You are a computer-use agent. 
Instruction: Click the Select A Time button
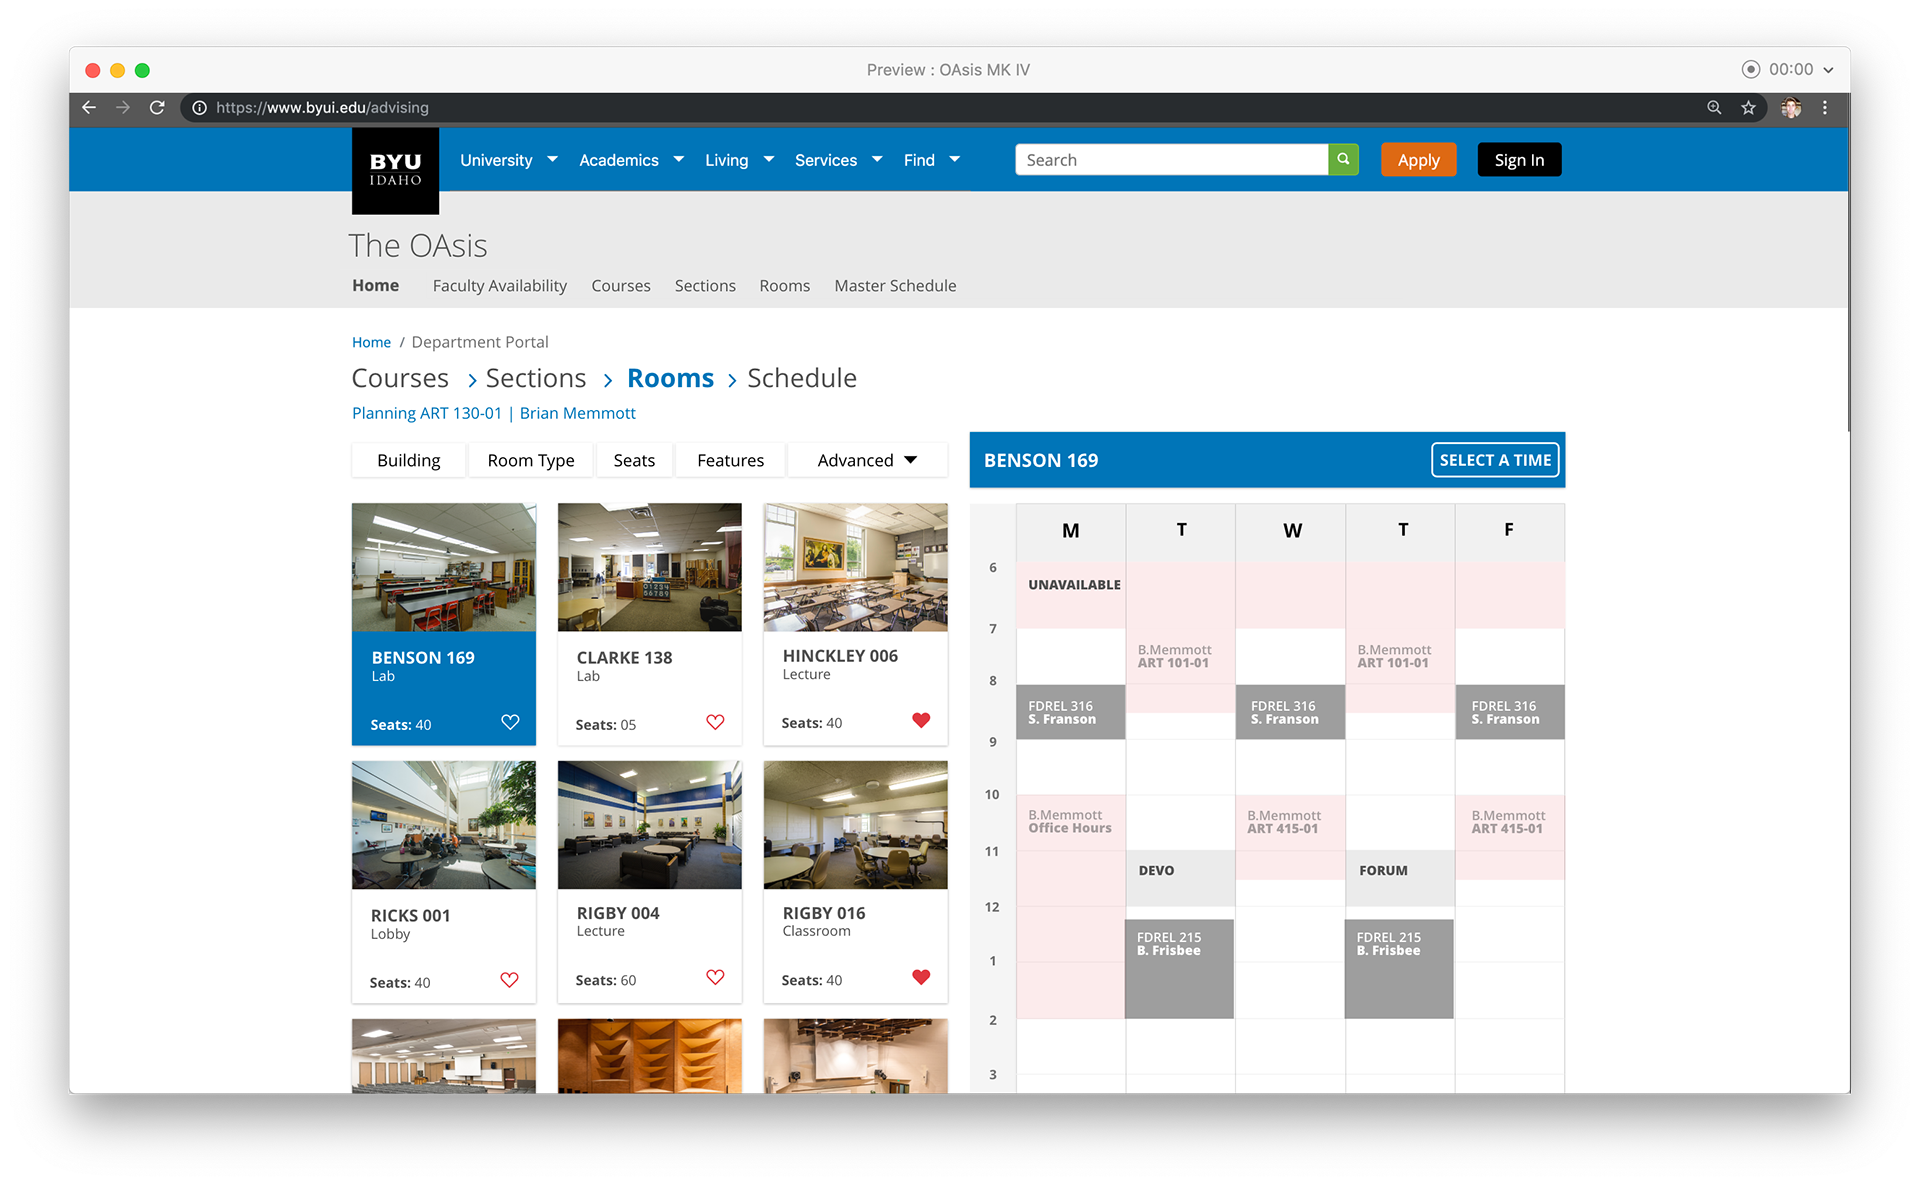tap(1495, 460)
